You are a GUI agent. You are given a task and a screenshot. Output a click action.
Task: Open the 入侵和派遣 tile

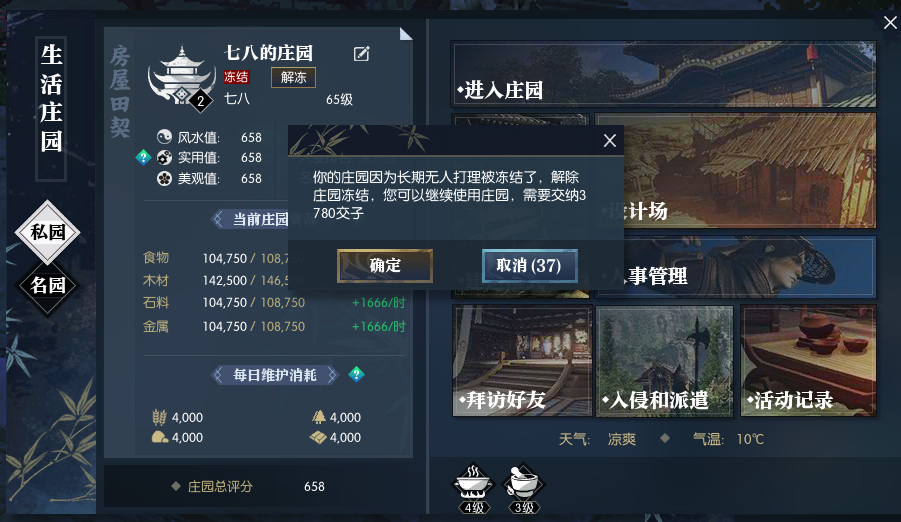(x=665, y=360)
